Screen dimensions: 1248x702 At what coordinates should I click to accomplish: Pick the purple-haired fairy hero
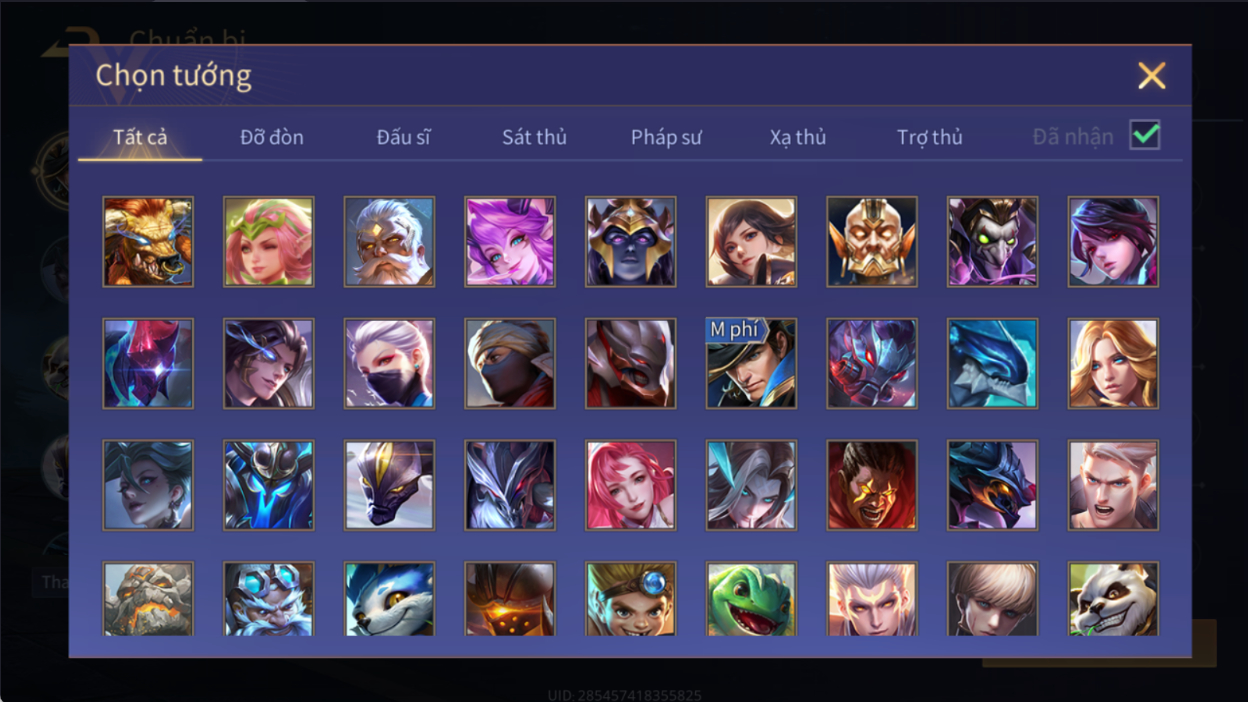[510, 242]
